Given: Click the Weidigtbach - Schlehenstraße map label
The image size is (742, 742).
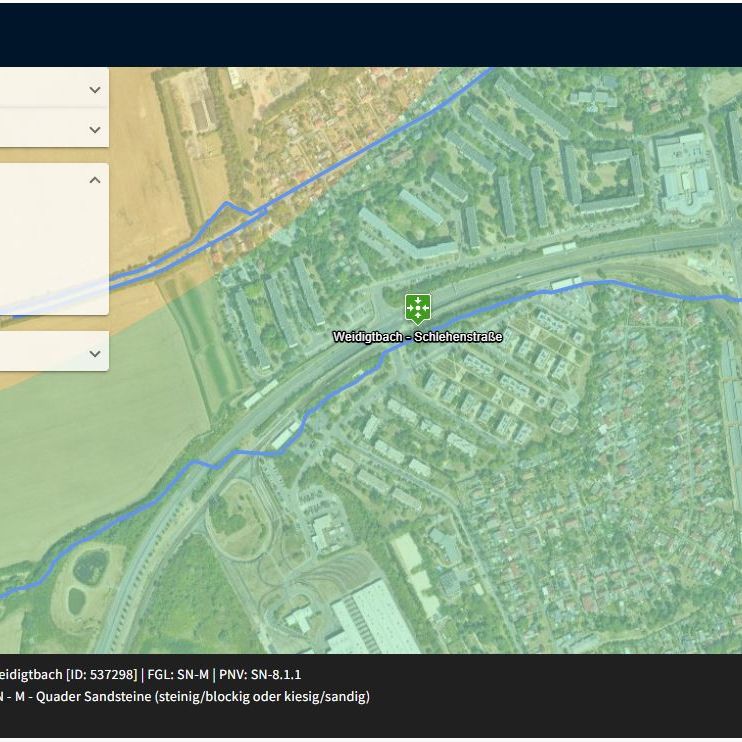Looking at the screenshot, I should (417, 337).
